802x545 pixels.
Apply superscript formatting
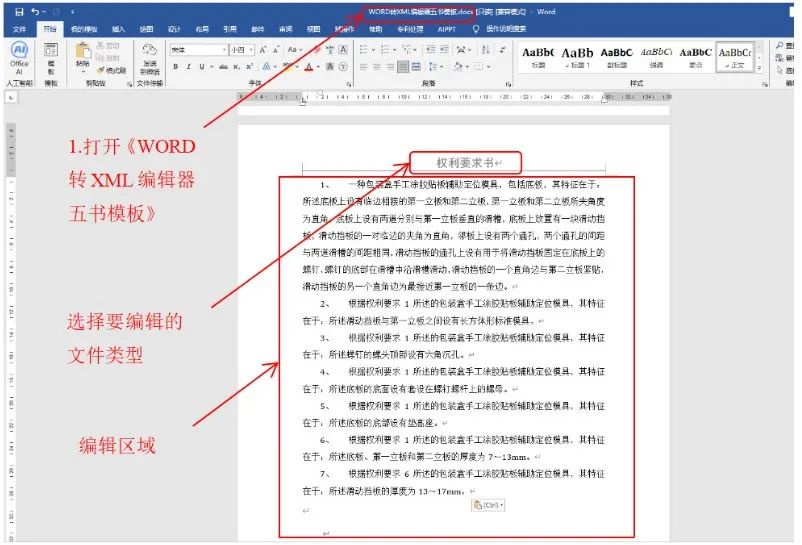[x=250, y=66]
